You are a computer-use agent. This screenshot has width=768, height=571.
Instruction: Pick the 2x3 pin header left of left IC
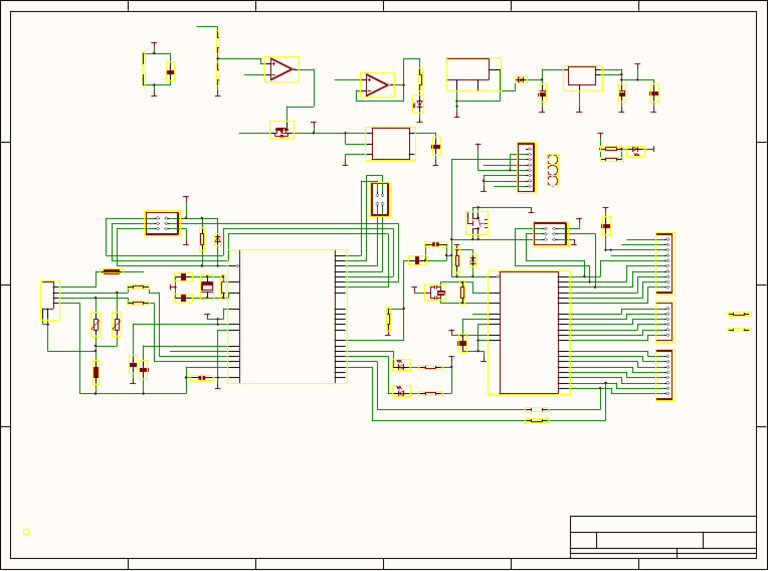[162, 223]
